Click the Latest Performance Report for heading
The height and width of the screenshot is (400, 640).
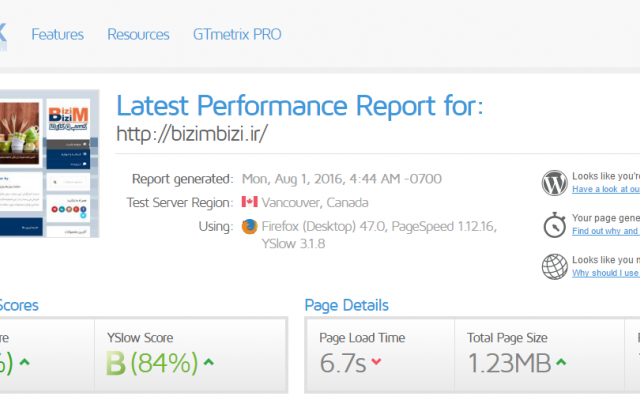(x=300, y=106)
